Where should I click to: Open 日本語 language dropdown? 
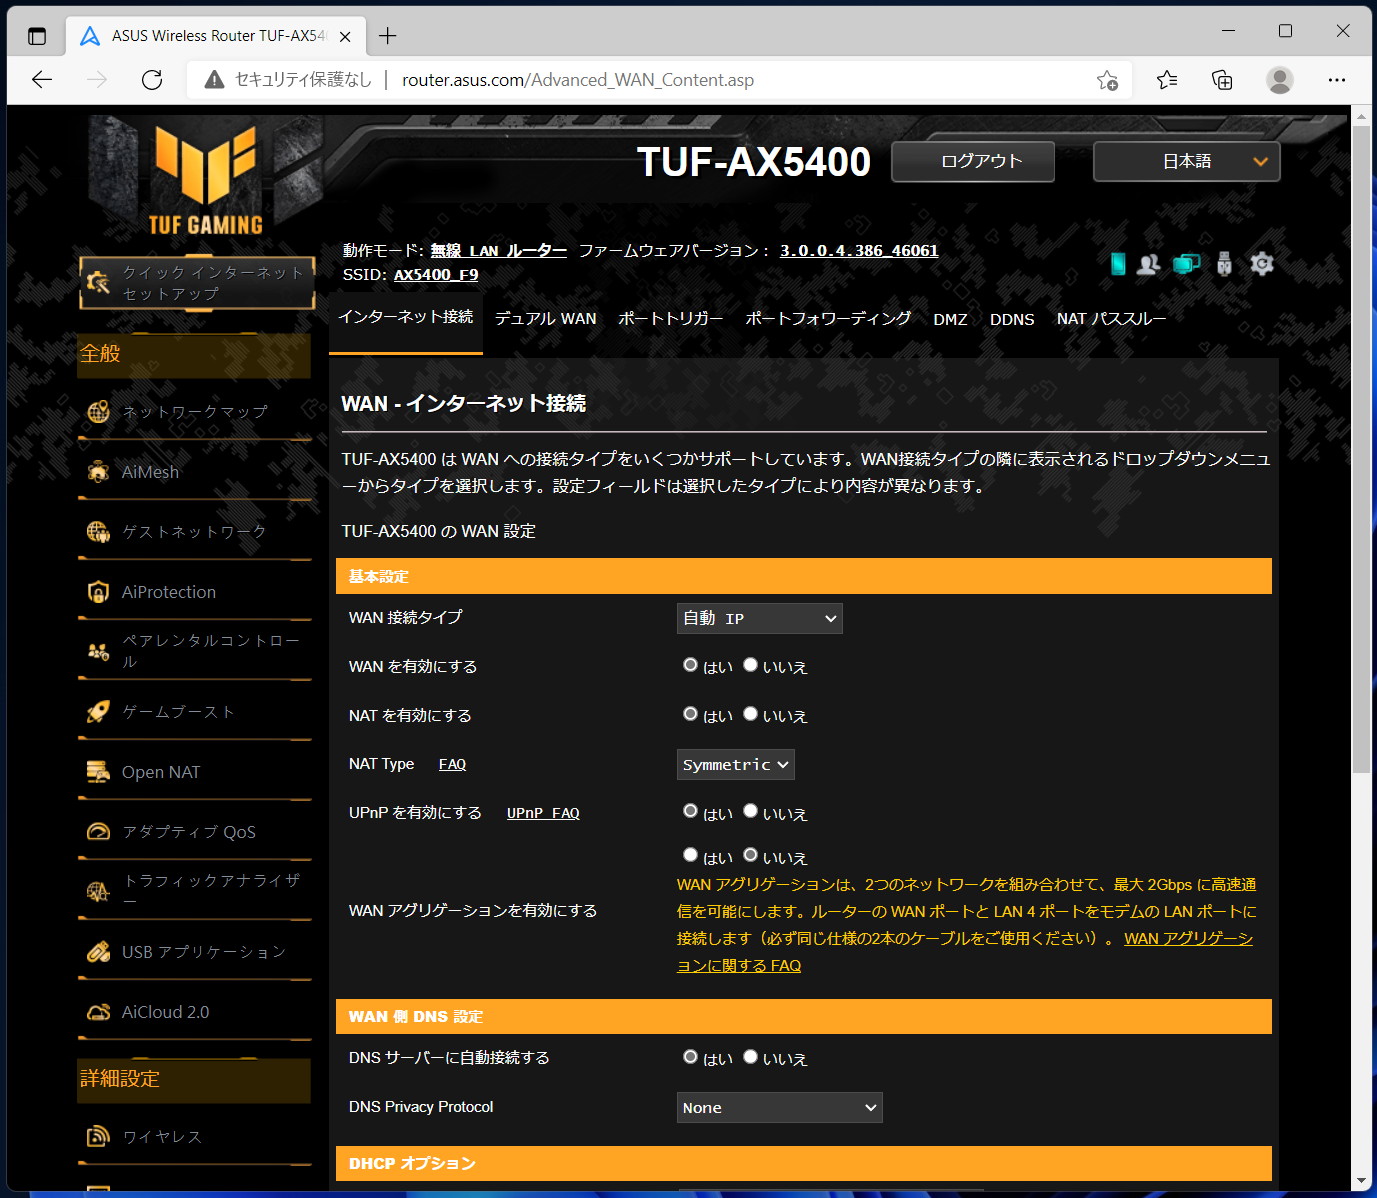[1187, 161]
